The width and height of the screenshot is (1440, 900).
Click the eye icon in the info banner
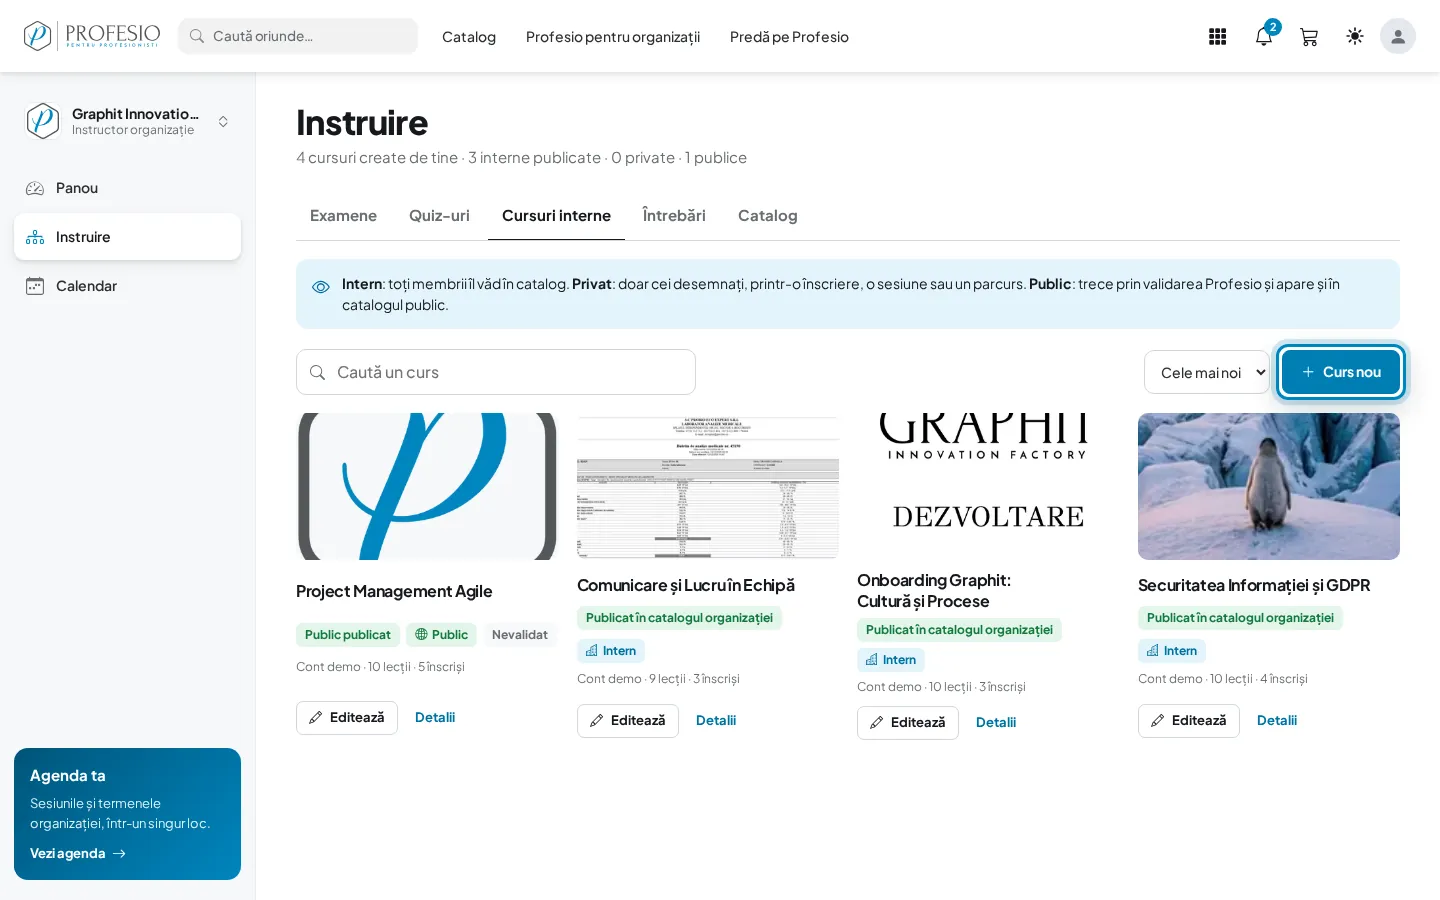321,287
